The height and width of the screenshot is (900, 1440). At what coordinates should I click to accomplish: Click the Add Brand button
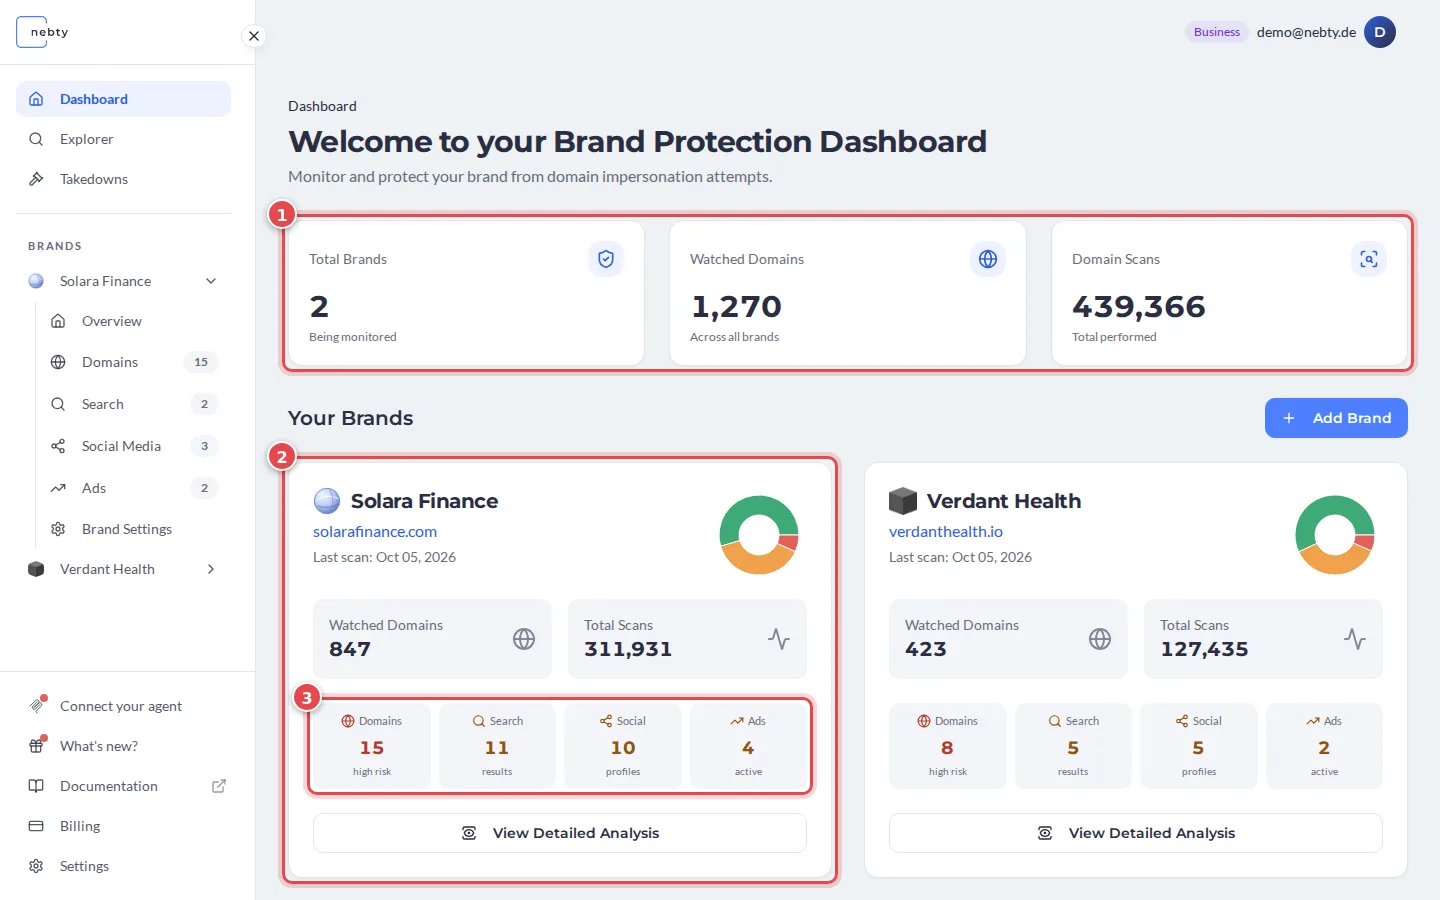pos(1336,418)
